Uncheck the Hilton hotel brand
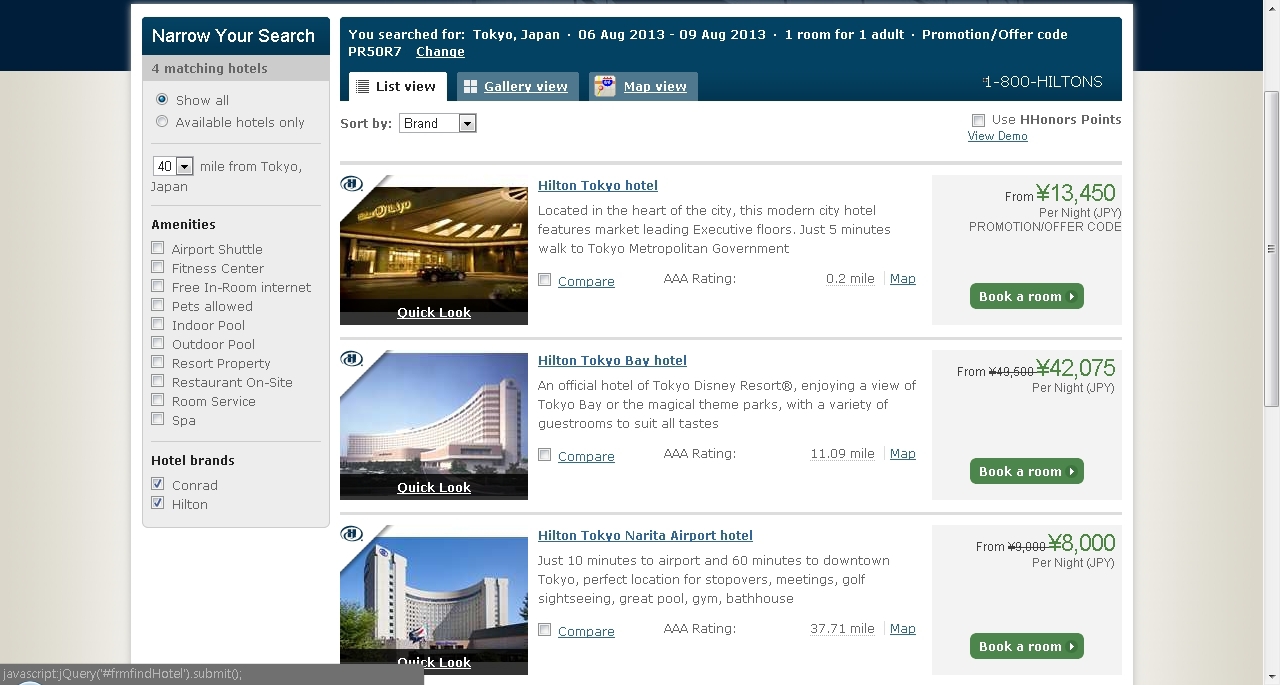This screenshot has width=1280, height=685. click(x=158, y=503)
